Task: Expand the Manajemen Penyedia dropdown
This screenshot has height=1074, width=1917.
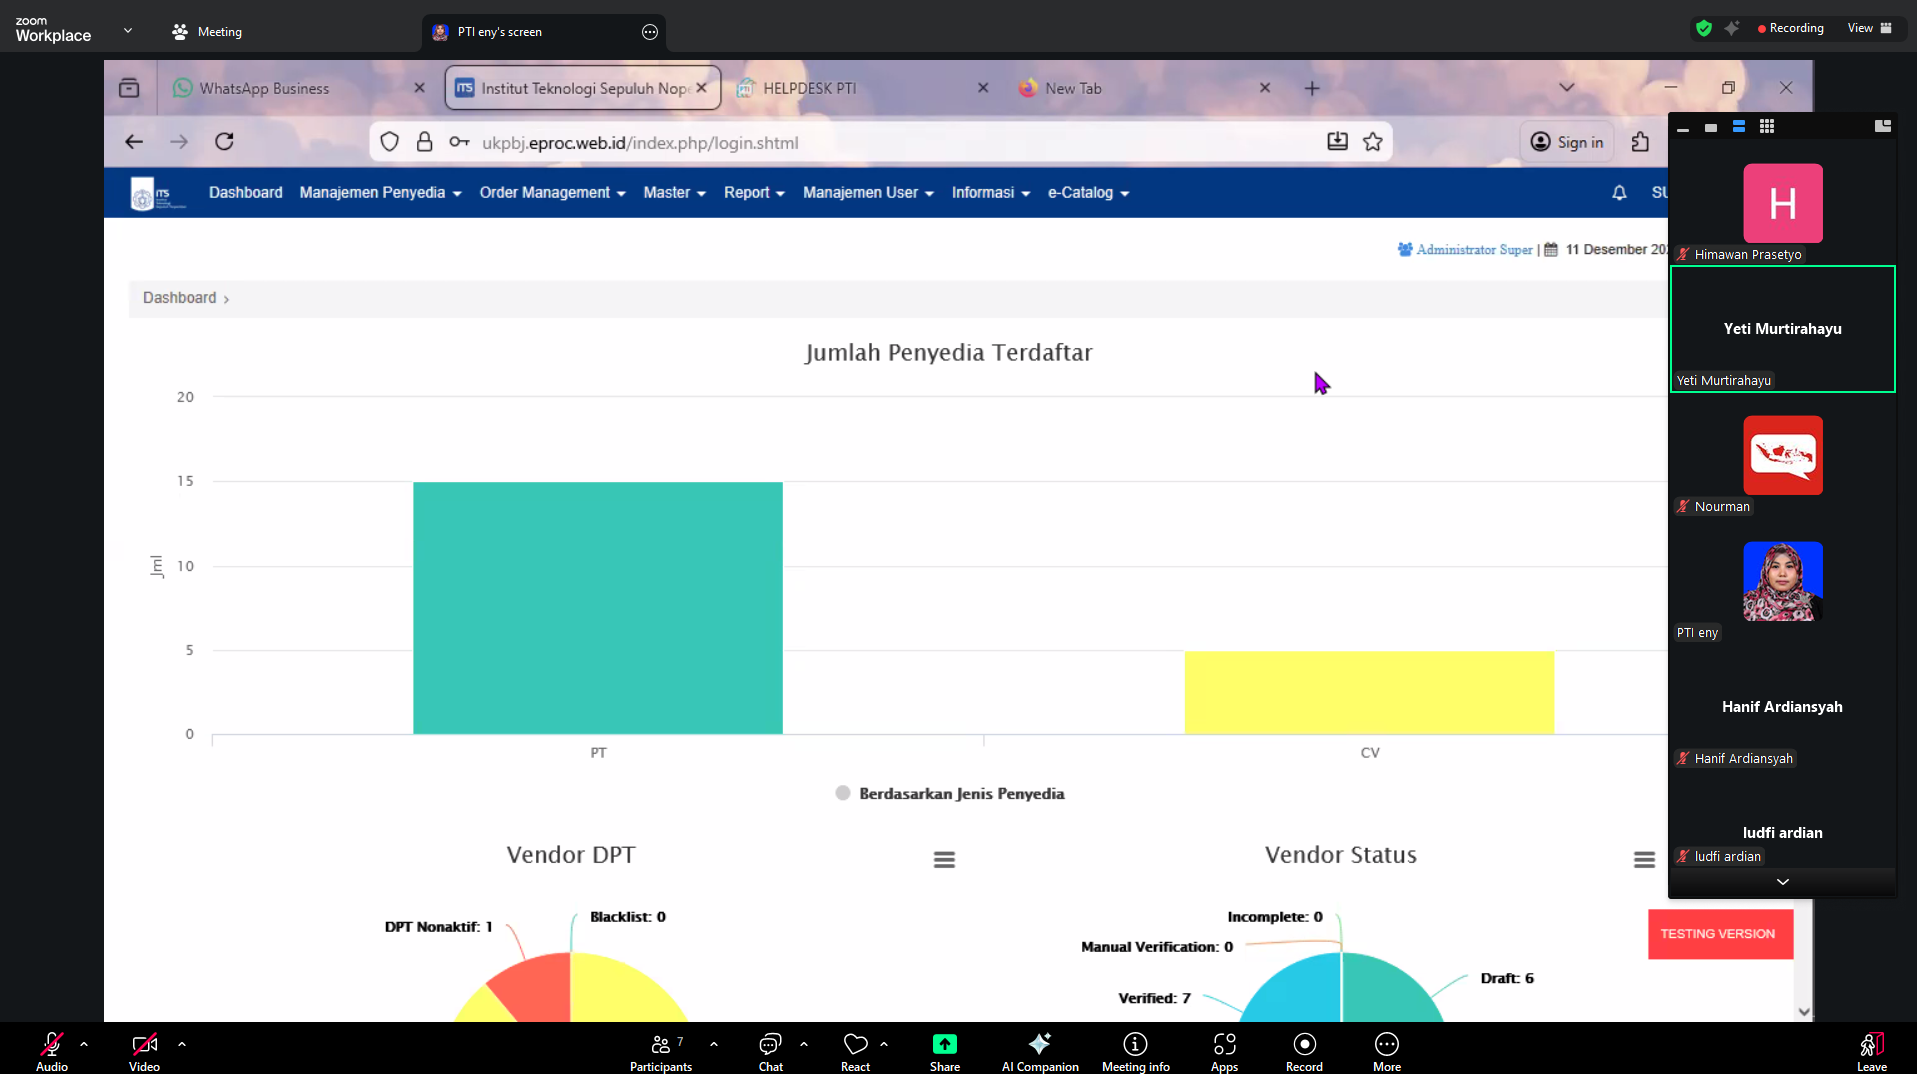Action: 380,193
